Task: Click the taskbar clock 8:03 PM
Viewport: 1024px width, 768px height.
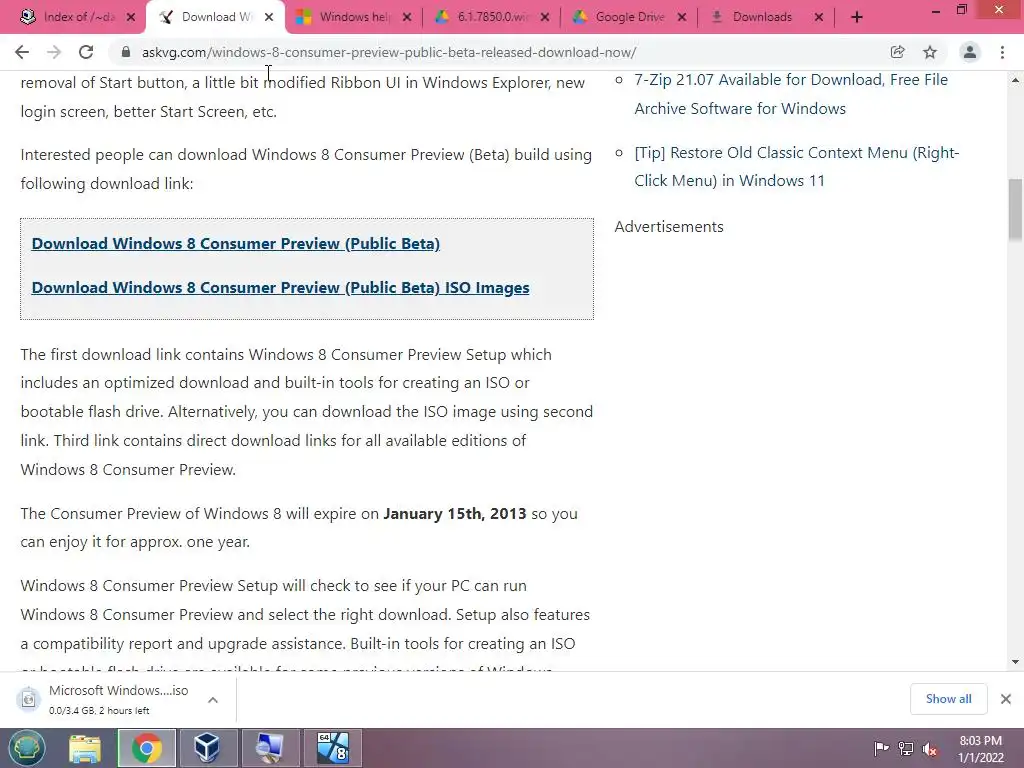Action: [980, 749]
